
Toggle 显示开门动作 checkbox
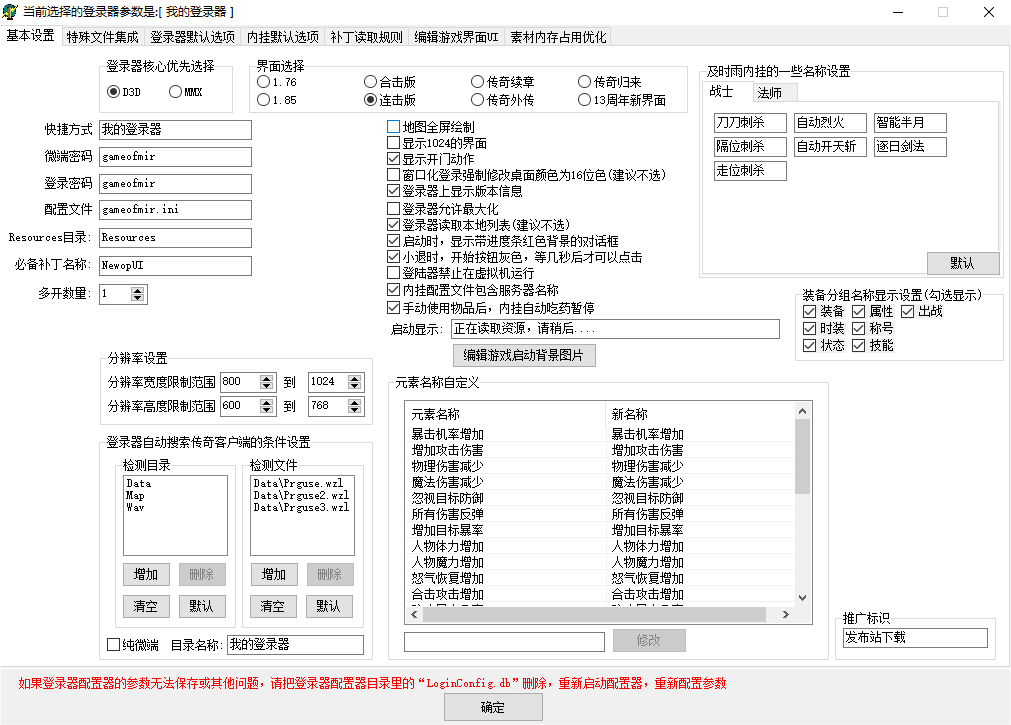point(393,159)
